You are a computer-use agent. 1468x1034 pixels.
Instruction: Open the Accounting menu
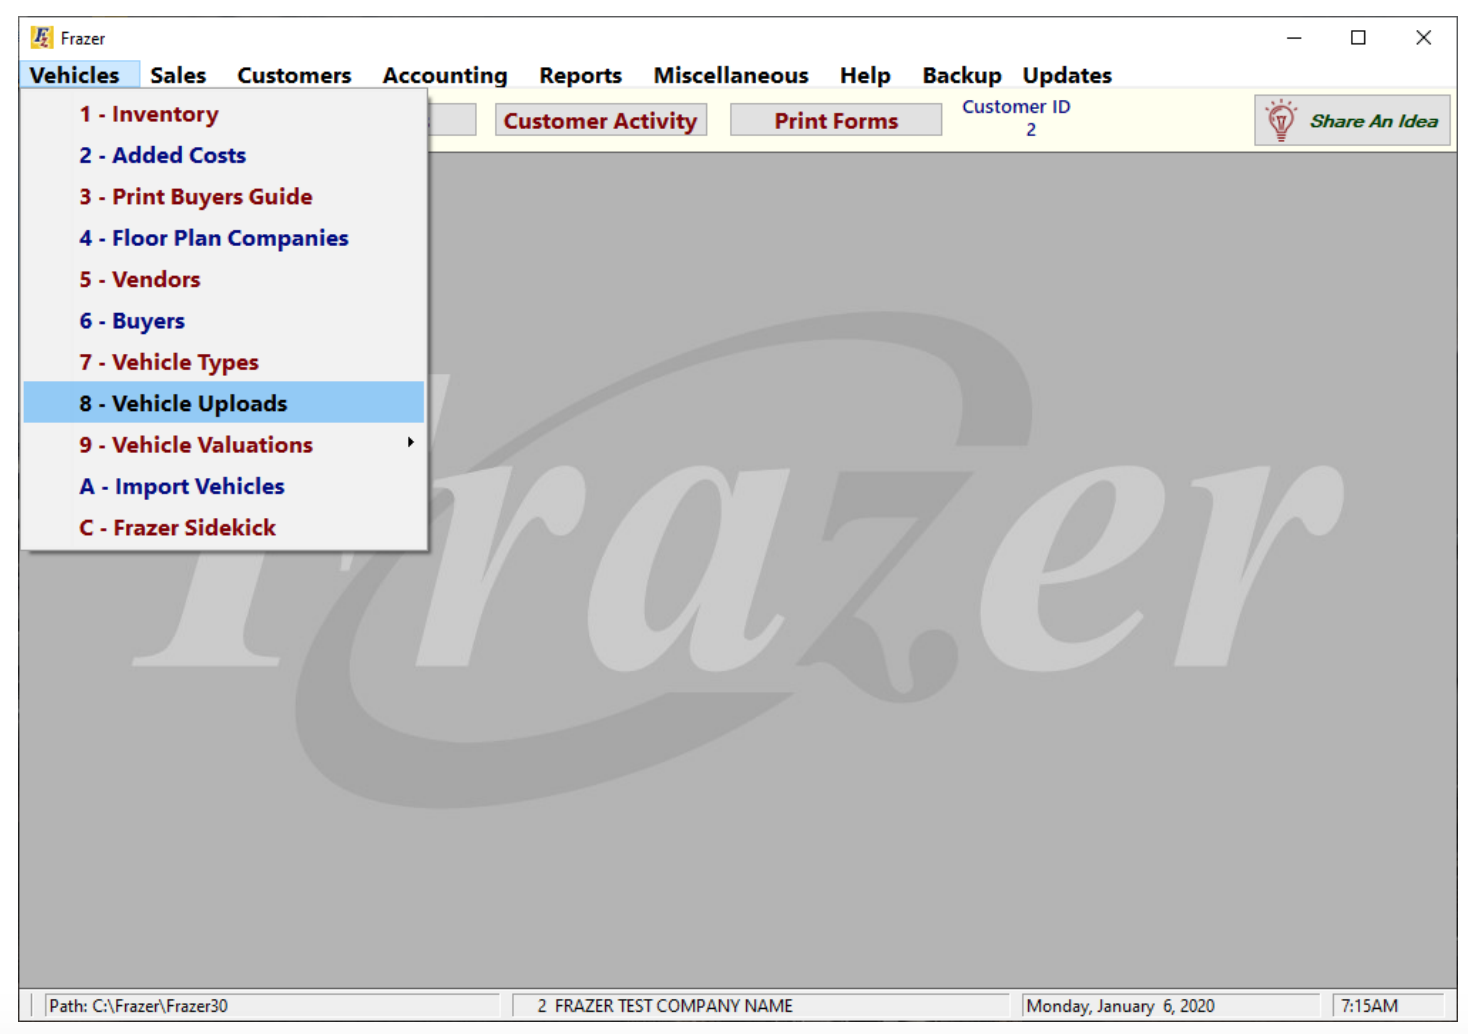(444, 75)
